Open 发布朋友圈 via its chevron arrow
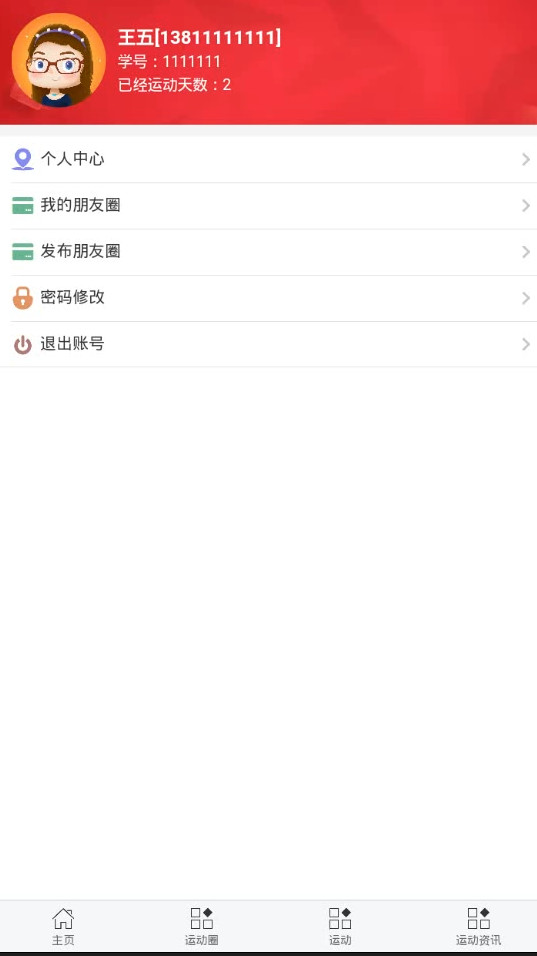The height and width of the screenshot is (956, 537). (525, 252)
